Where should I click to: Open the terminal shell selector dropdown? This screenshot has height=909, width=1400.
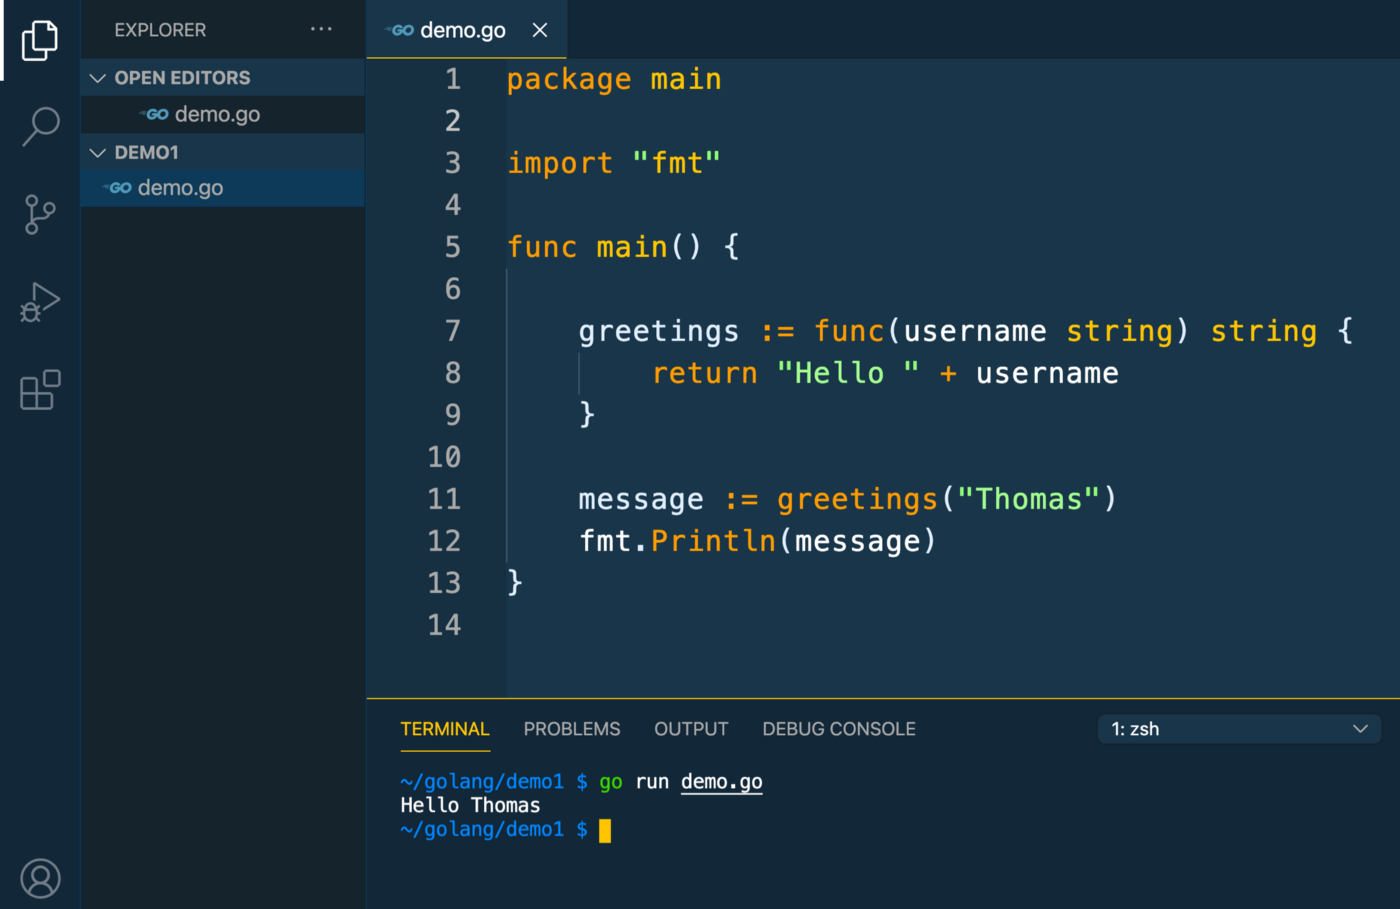1239,729
